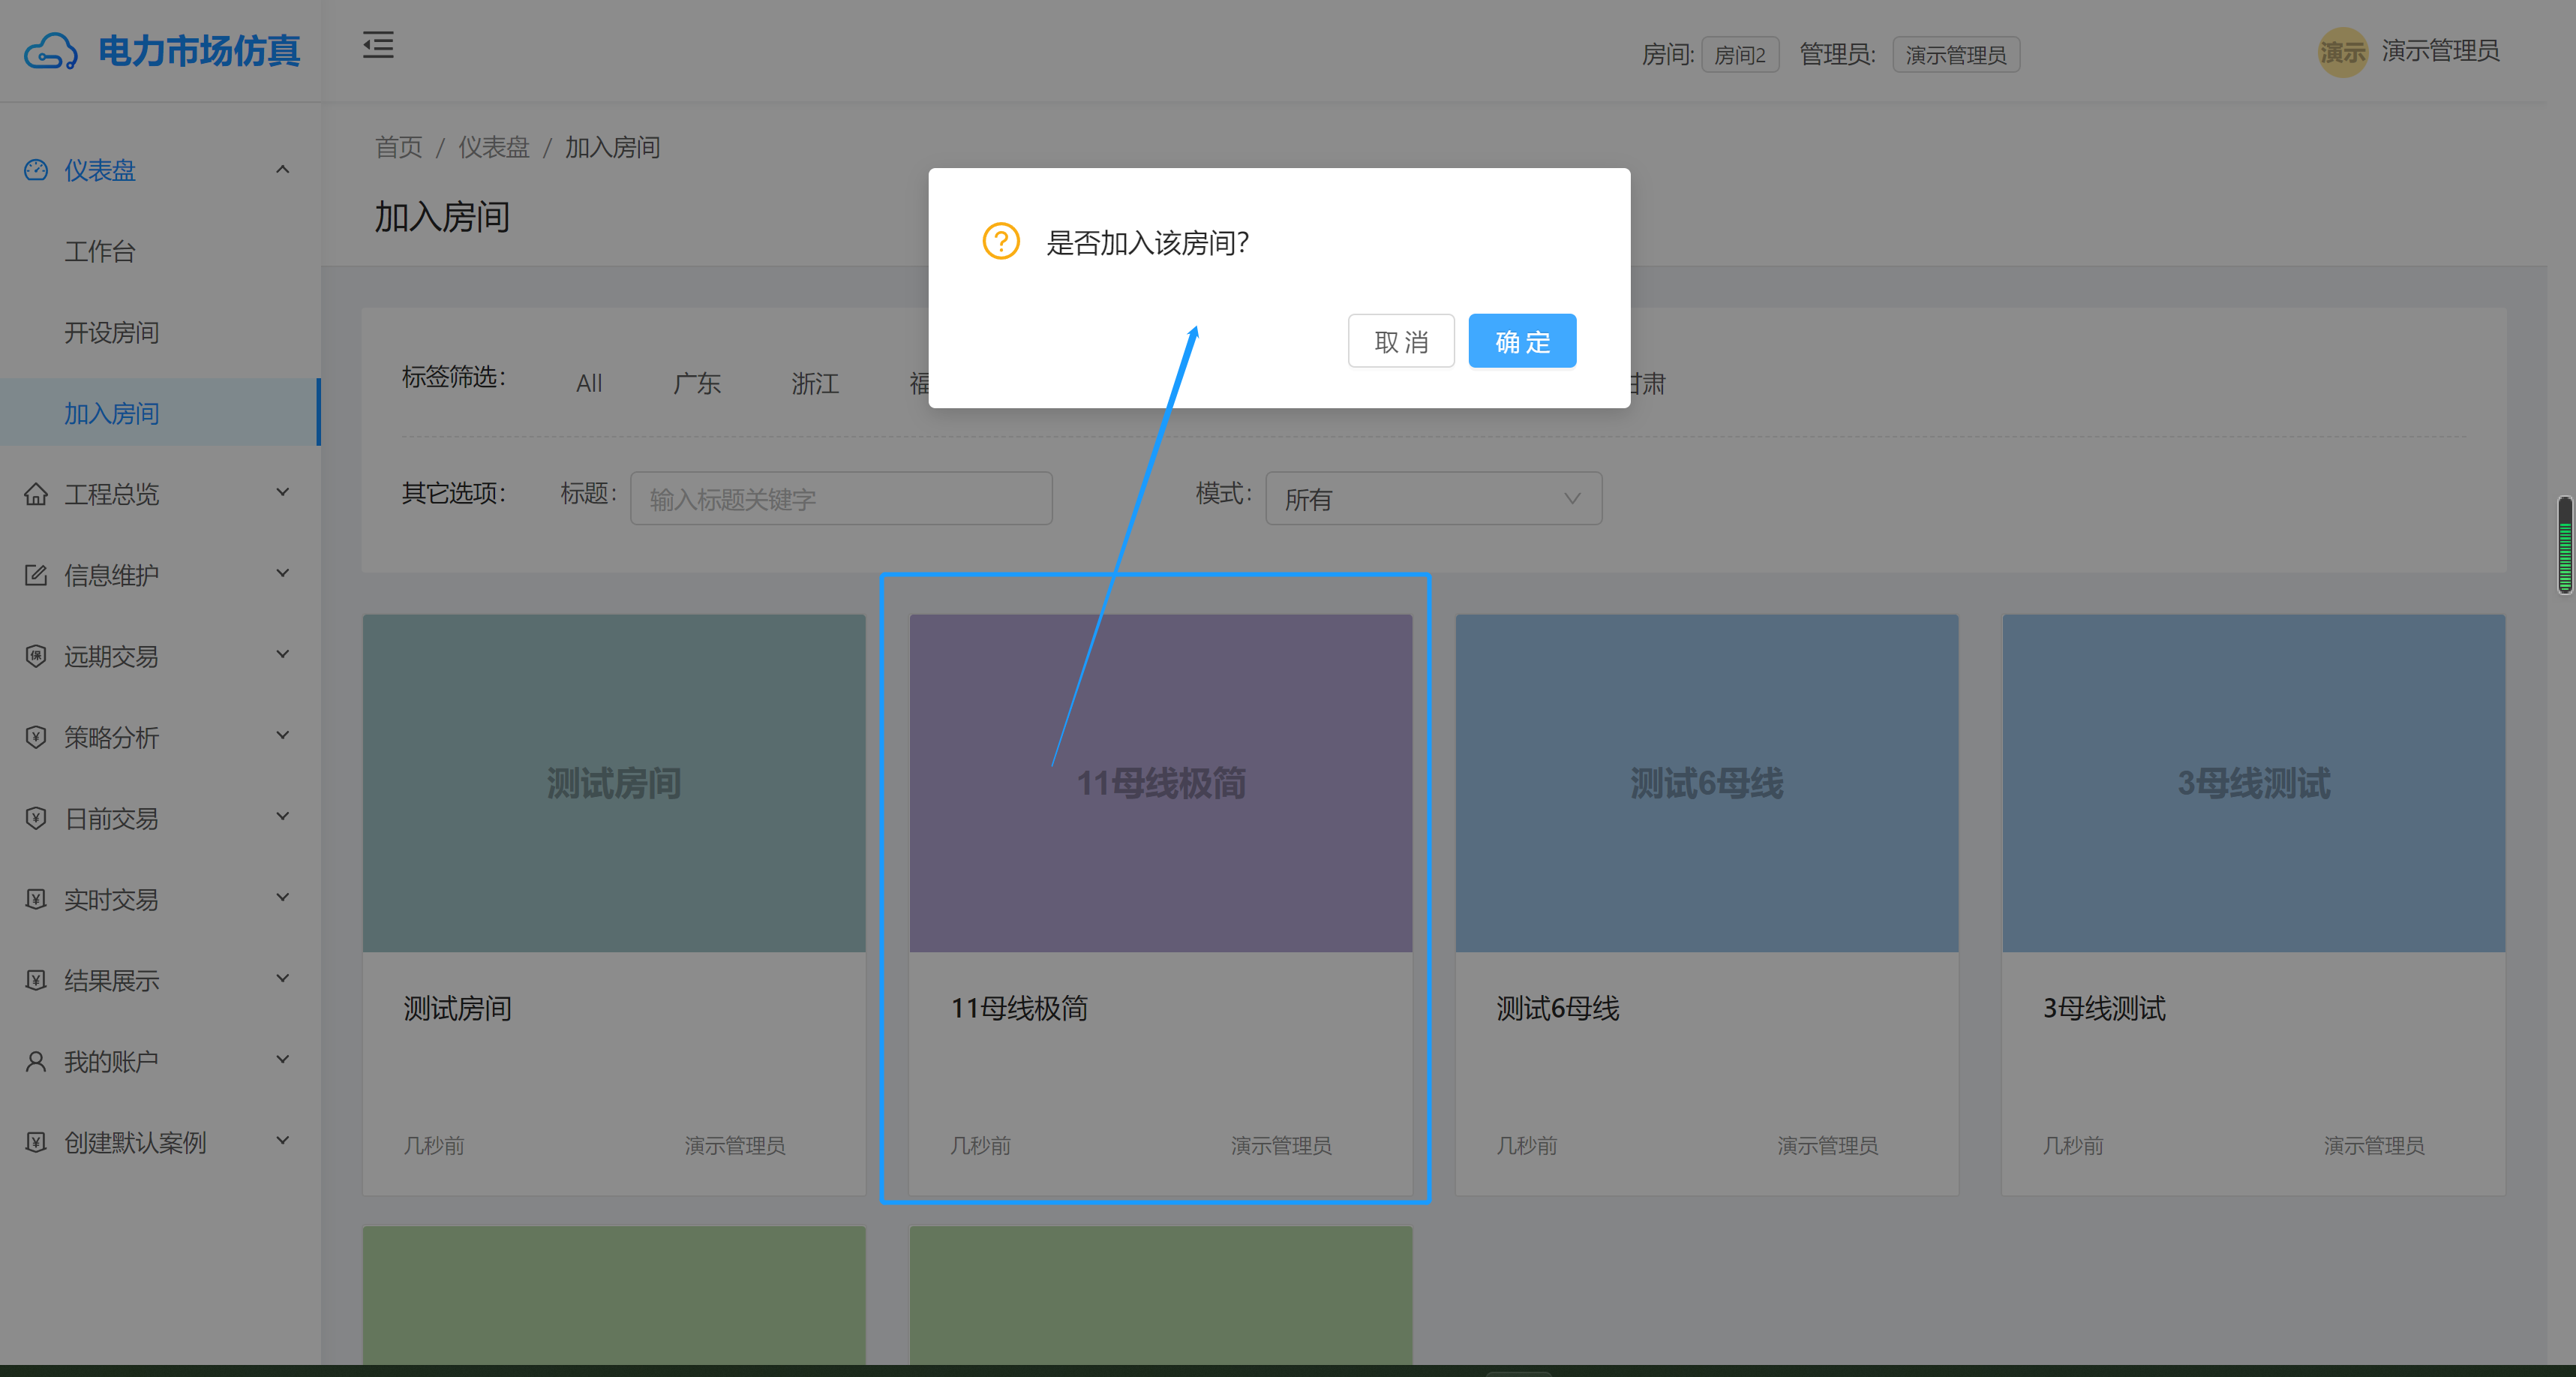The width and height of the screenshot is (2576, 1377).
Task: Click the 远期交易 shield icon
Action: coord(36,656)
